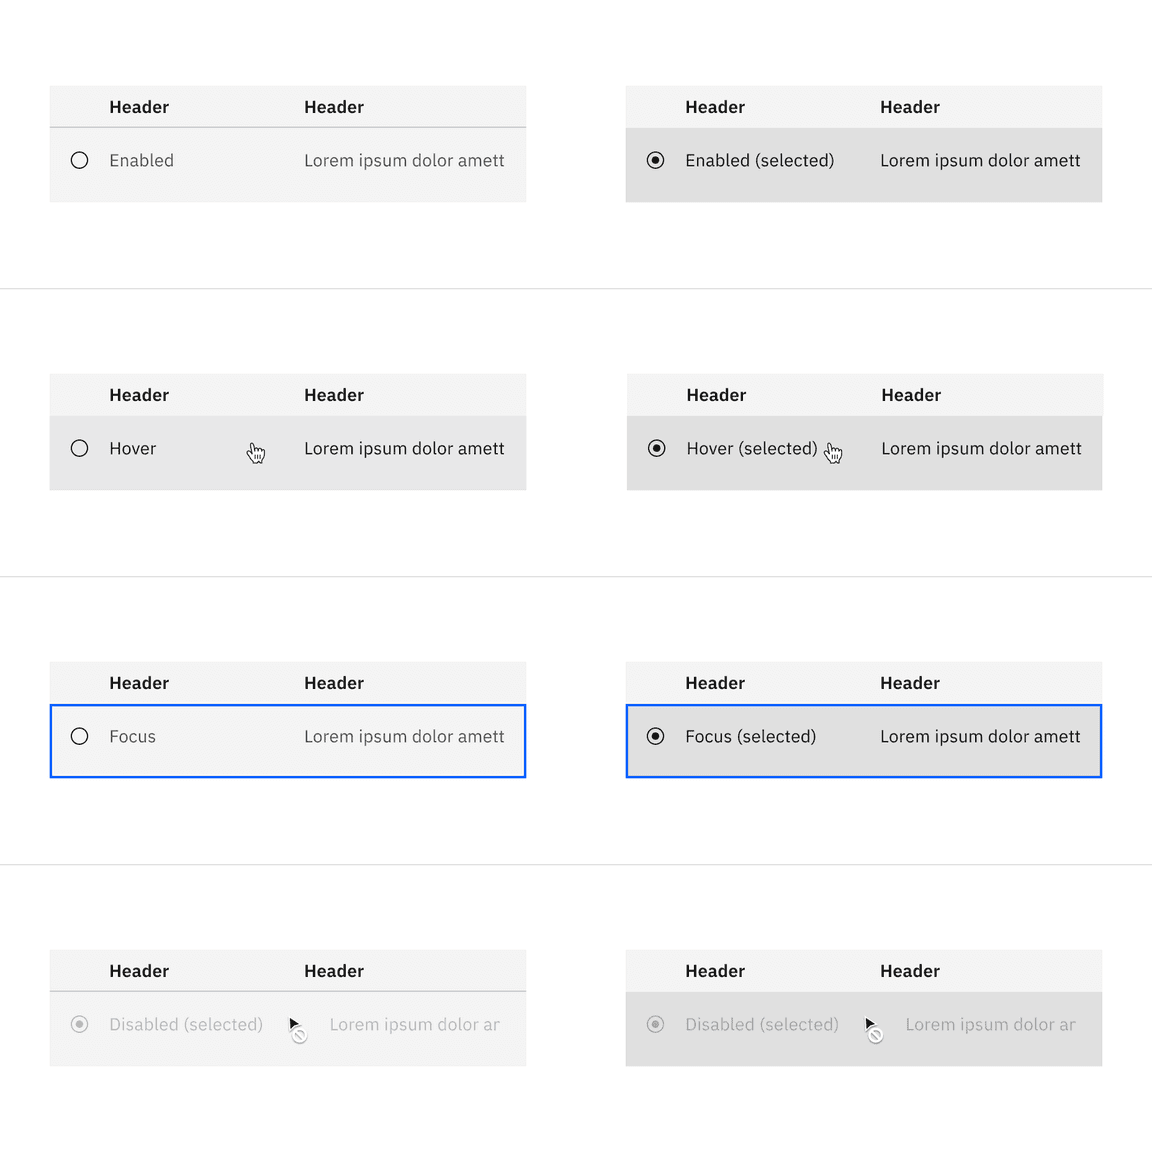The height and width of the screenshot is (1152, 1152).
Task: Click the disabled cursor icon in right table
Action: (872, 1028)
